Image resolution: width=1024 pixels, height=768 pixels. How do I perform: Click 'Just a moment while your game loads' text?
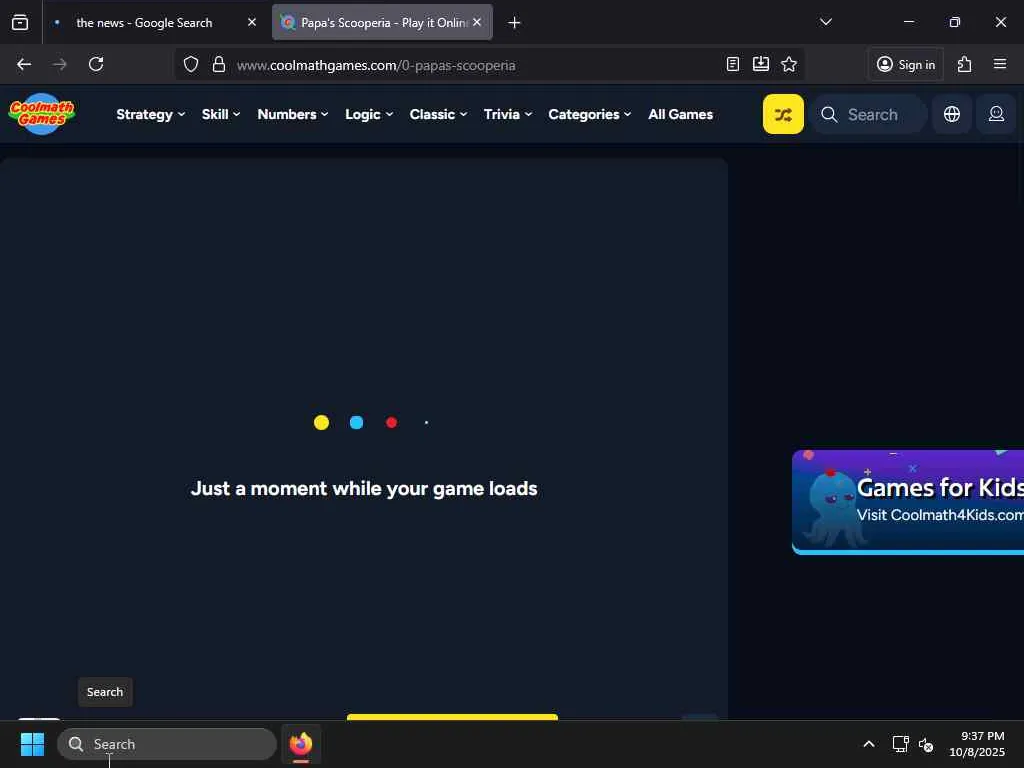coord(364,488)
